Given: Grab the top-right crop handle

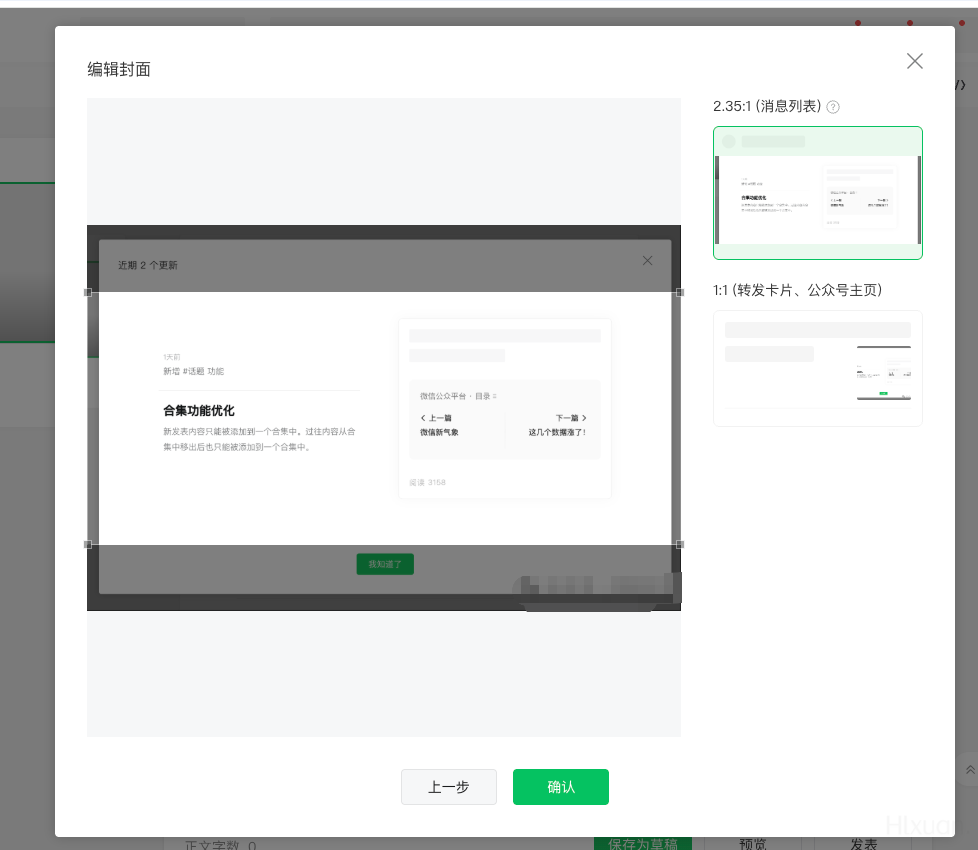Looking at the screenshot, I should click(680, 292).
